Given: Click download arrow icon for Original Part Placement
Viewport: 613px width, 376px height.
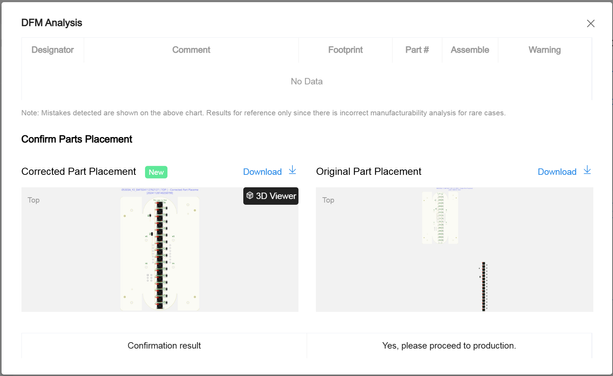Looking at the screenshot, I should [587, 170].
